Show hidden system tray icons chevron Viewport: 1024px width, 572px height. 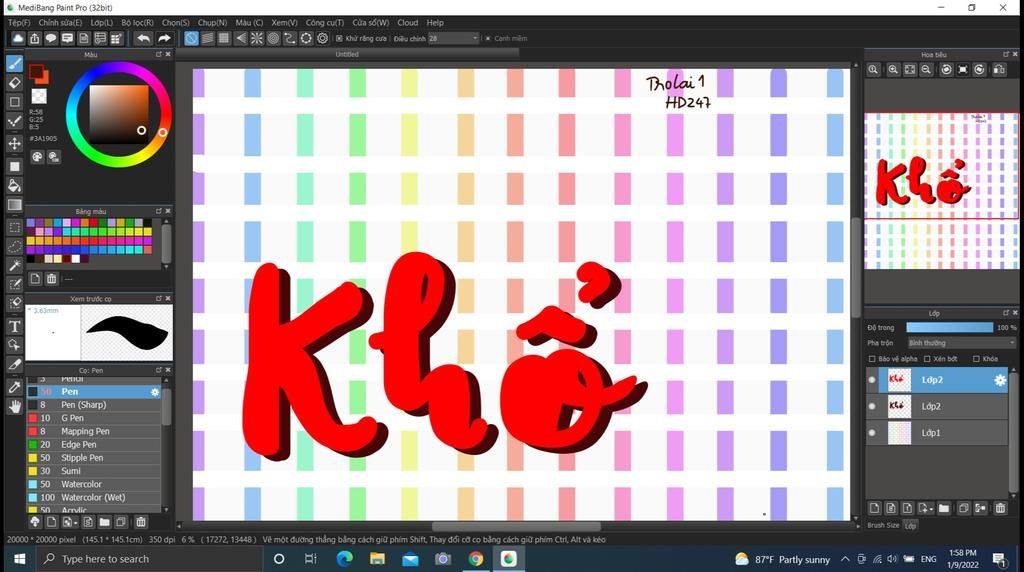pos(845,559)
